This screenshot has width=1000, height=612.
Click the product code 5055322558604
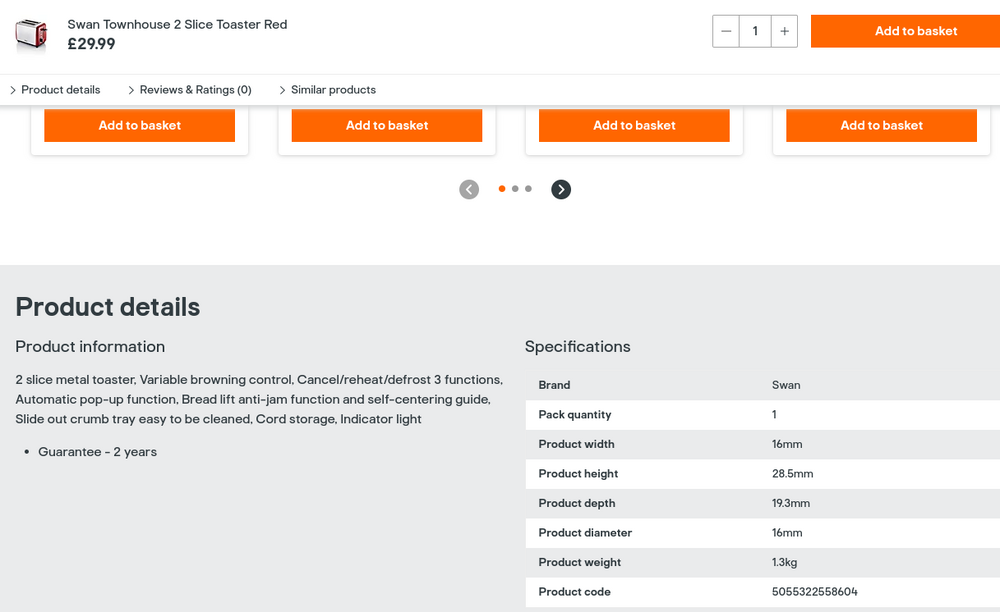tap(814, 592)
